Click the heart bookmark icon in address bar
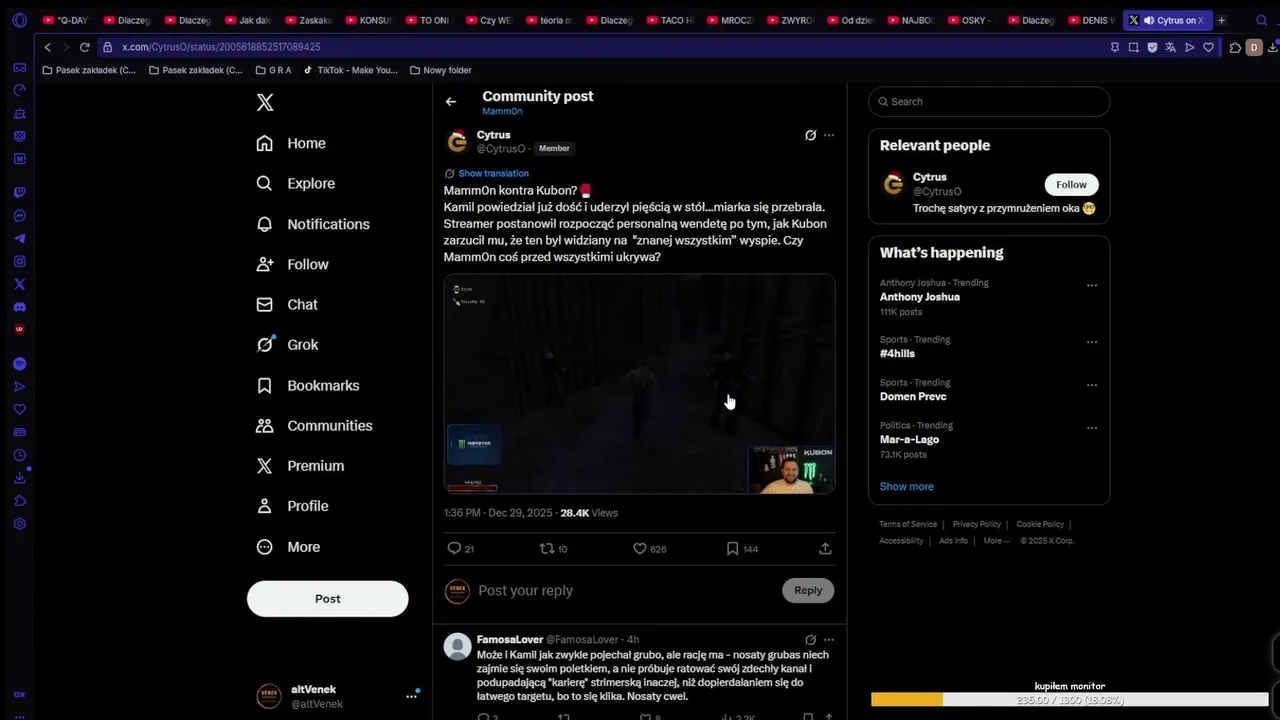The height and width of the screenshot is (720, 1280). coord(1208,47)
